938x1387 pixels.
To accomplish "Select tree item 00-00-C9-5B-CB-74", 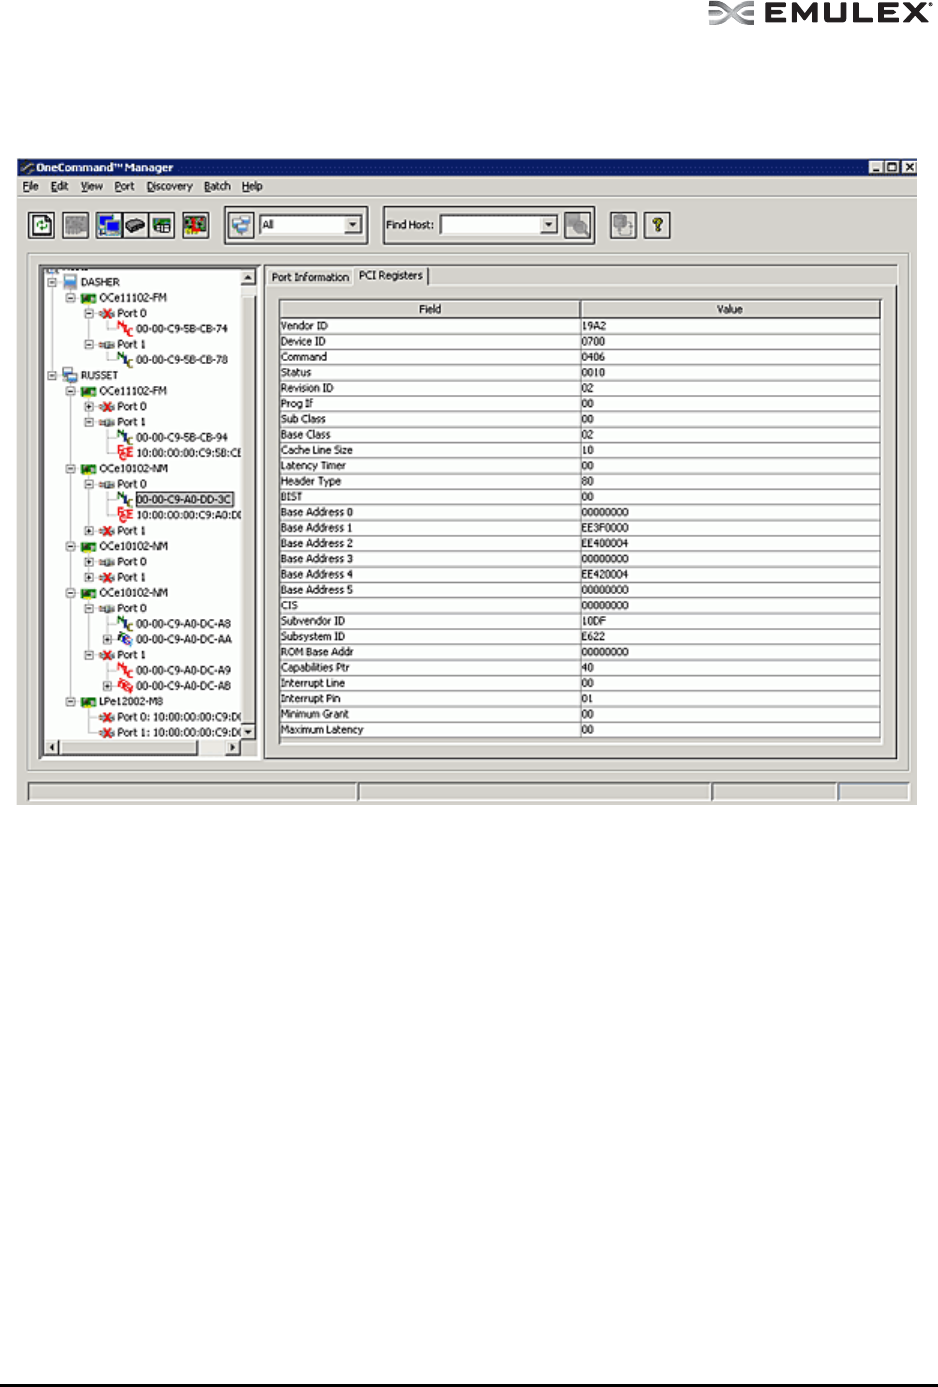I will 182,328.
